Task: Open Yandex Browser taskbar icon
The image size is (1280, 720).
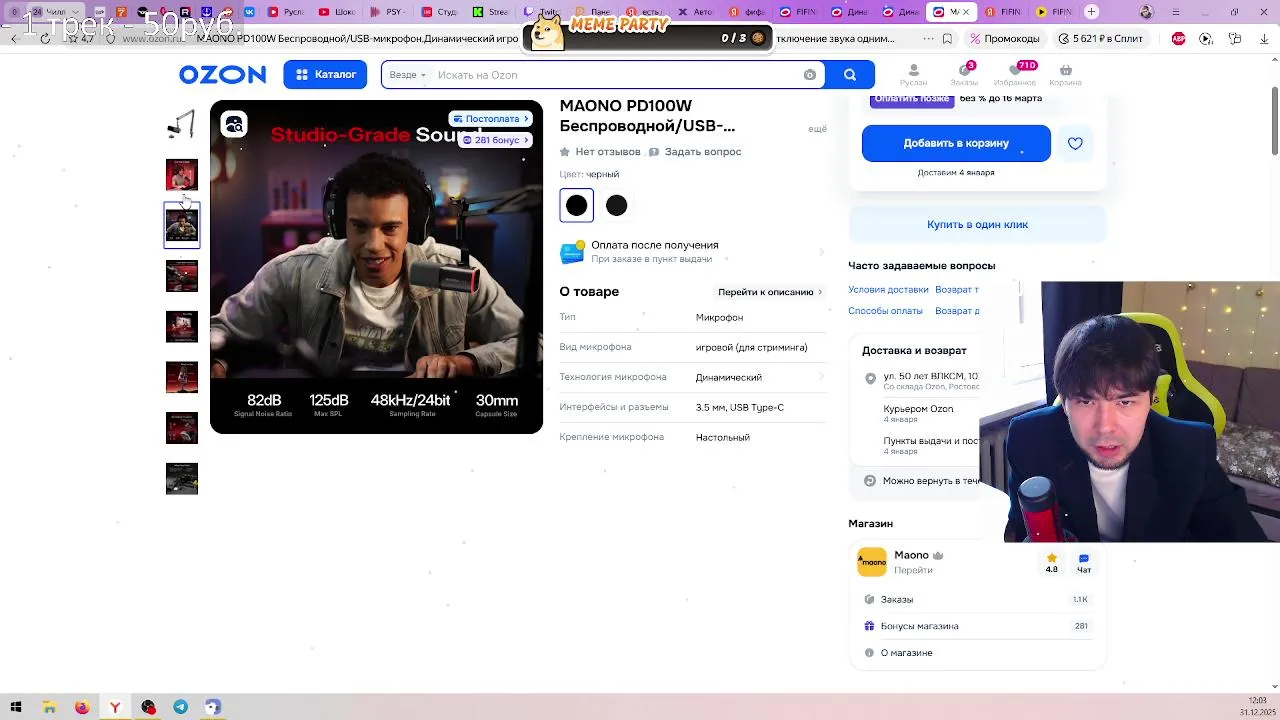Action: (115, 707)
